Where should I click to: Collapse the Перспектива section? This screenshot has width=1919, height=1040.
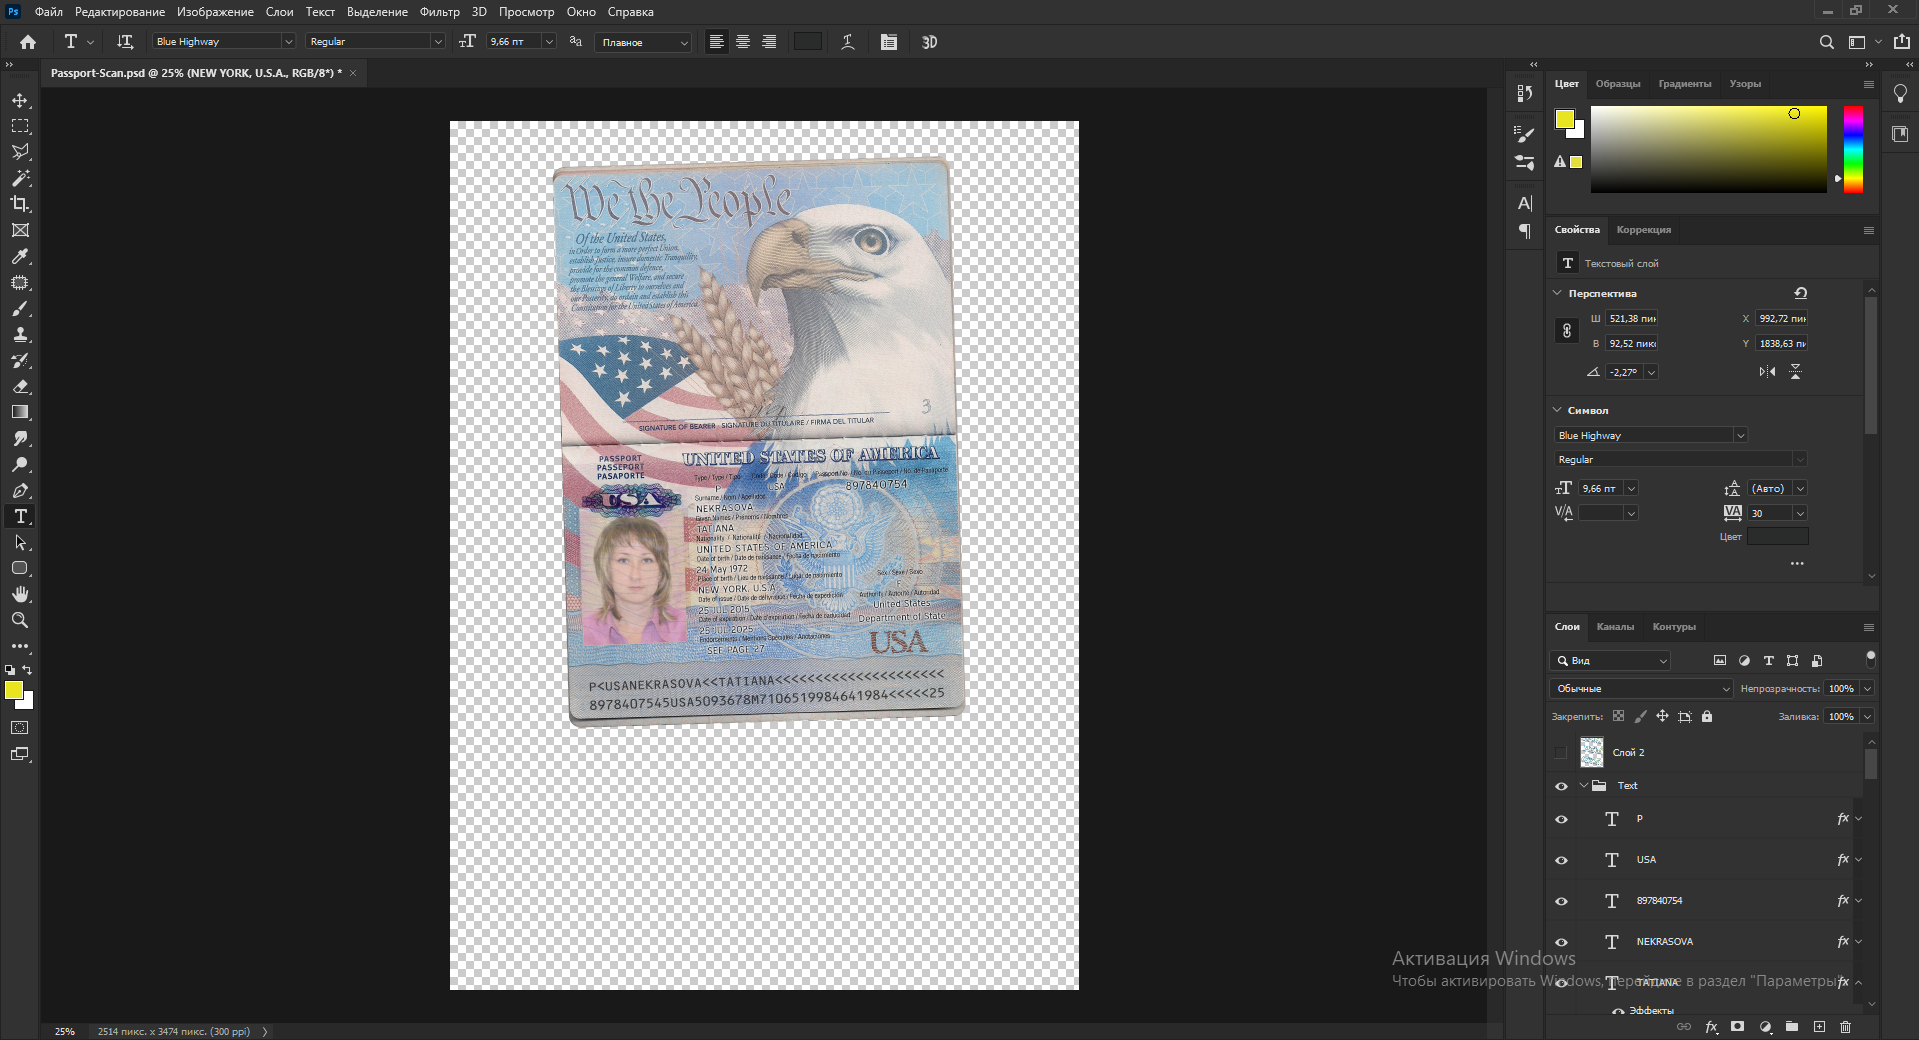pos(1557,293)
